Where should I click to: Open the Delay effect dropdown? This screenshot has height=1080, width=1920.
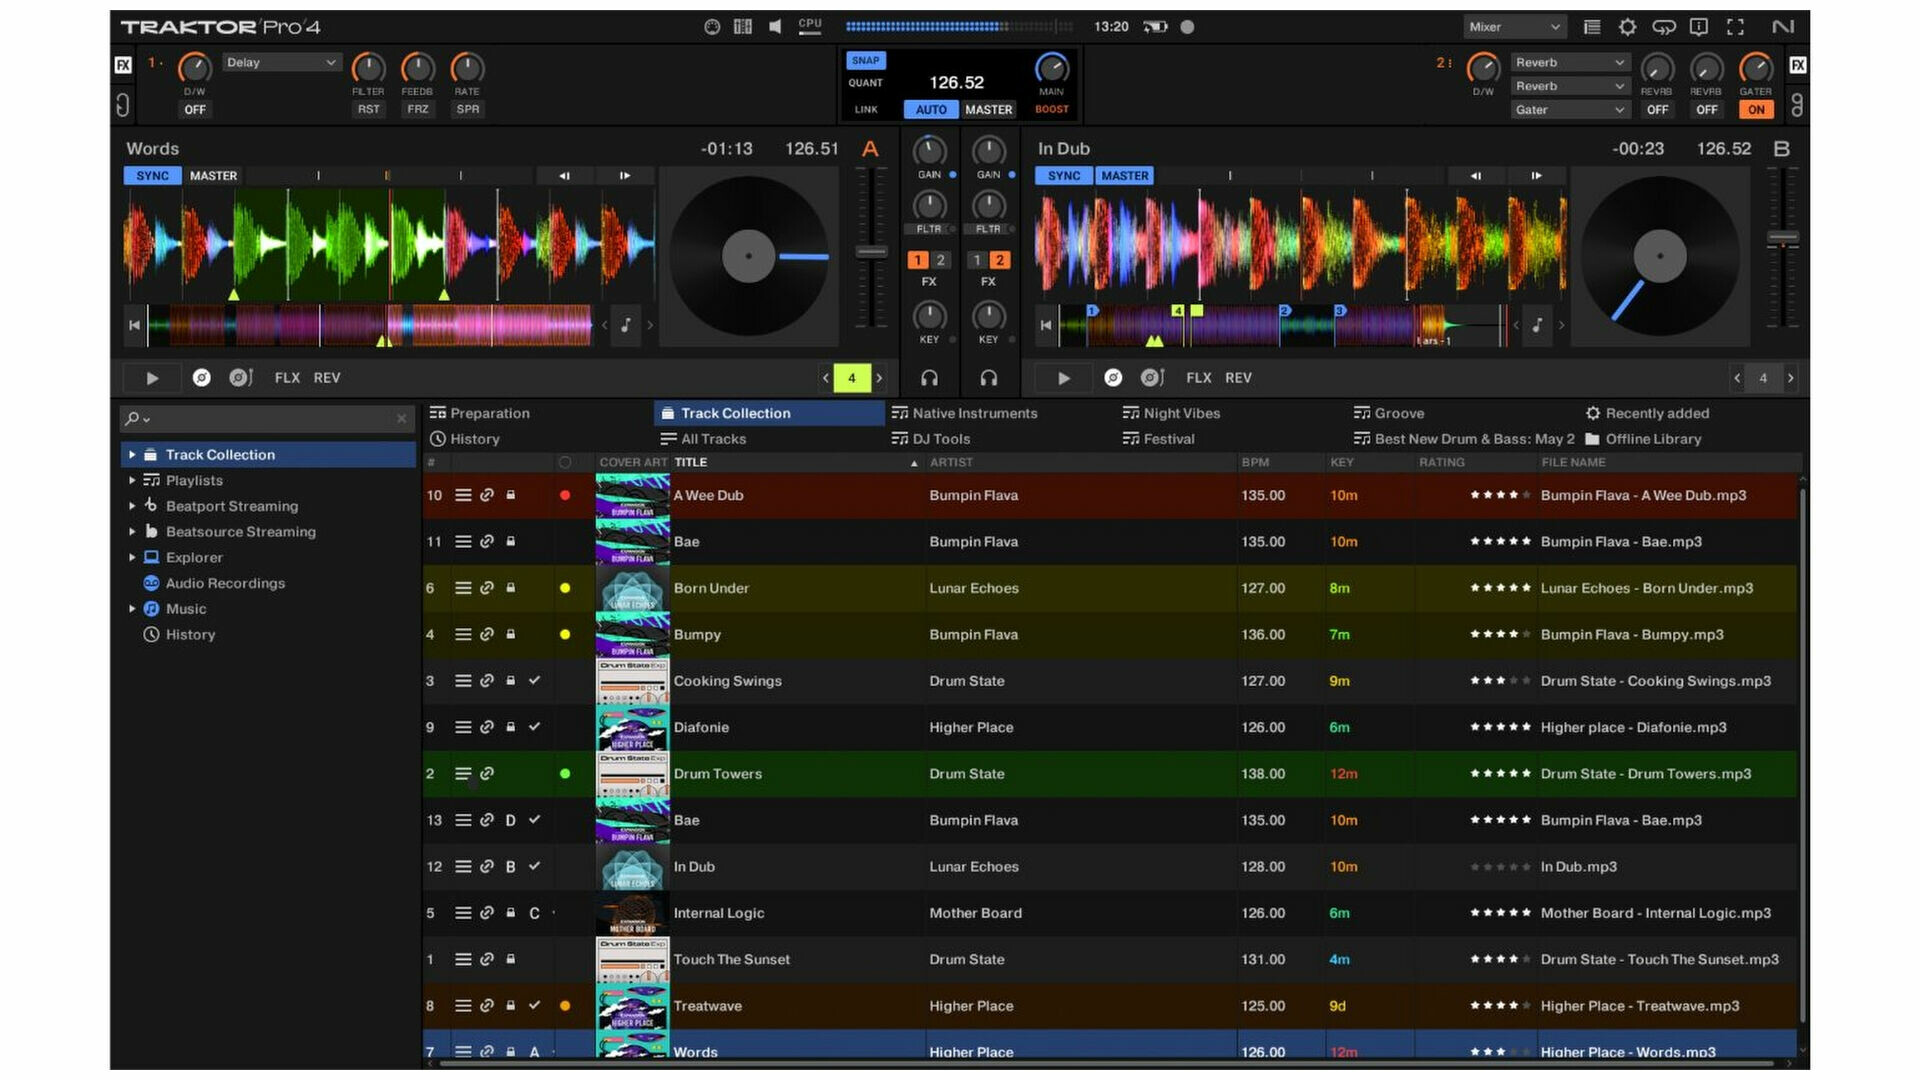click(281, 62)
